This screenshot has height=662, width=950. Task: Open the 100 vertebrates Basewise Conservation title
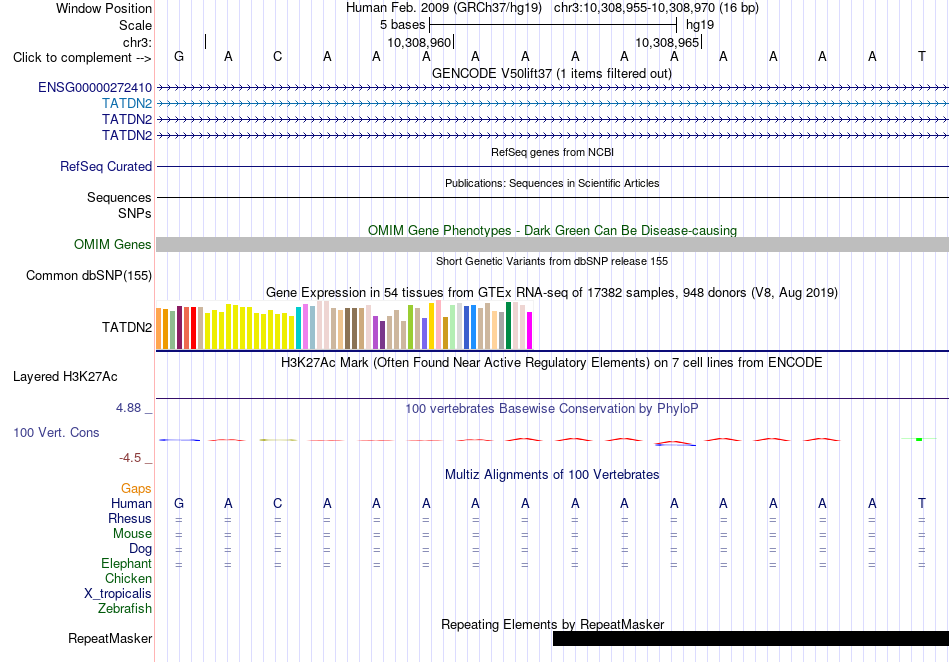tap(552, 409)
